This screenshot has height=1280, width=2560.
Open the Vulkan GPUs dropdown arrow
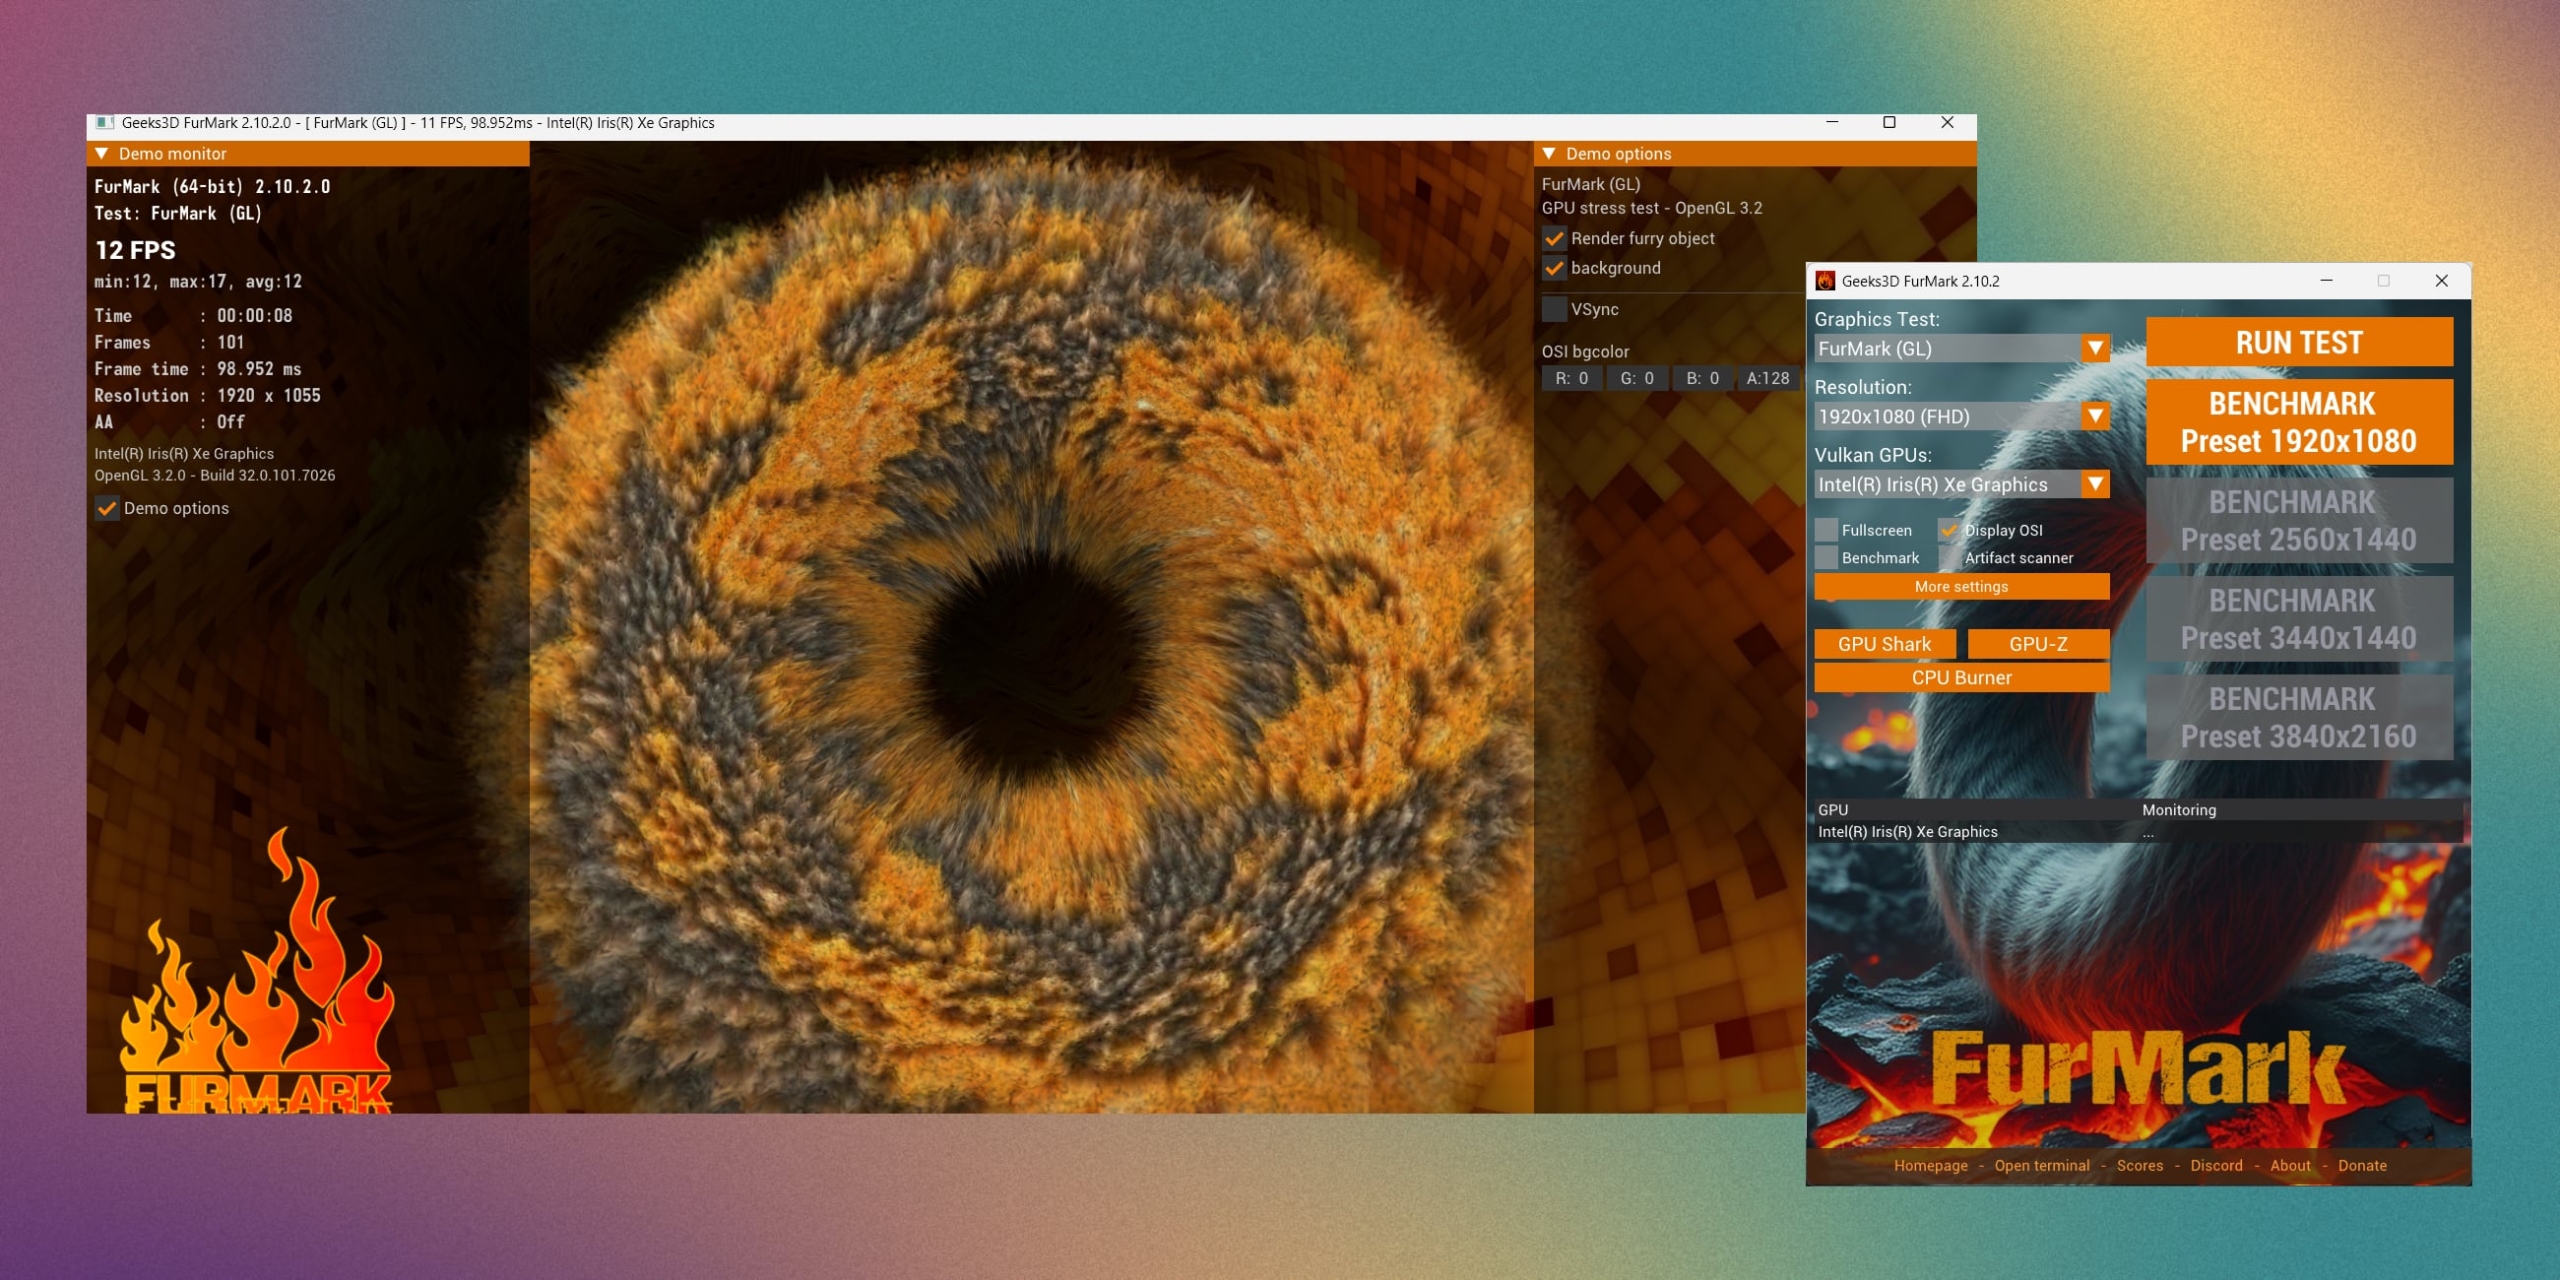[2095, 484]
